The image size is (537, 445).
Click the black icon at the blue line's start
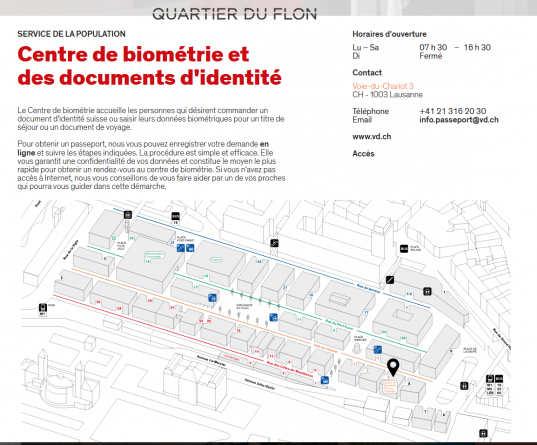tap(128, 215)
